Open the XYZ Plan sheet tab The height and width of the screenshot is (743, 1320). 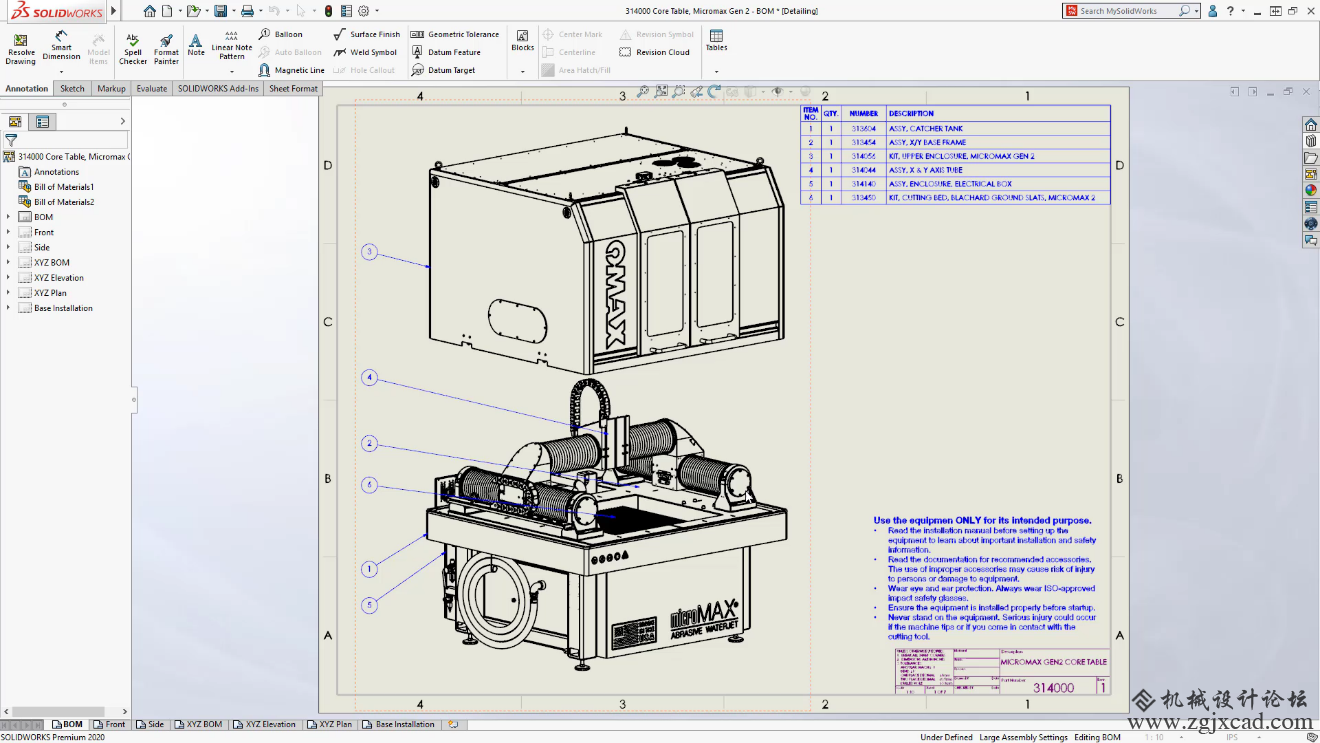pyautogui.click(x=329, y=724)
